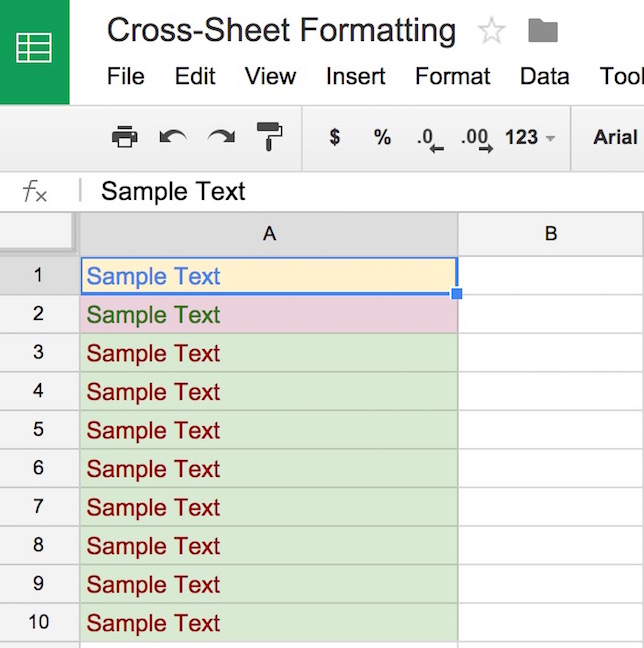The image size is (644, 648).
Task: Open the 123 more formats dropdown
Action: pyautogui.click(x=530, y=137)
